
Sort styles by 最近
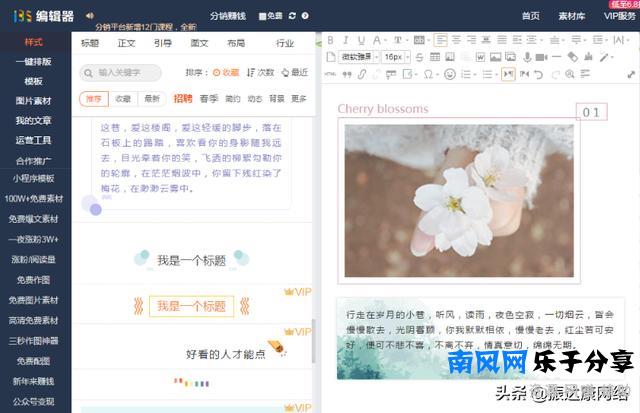(x=295, y=73)
